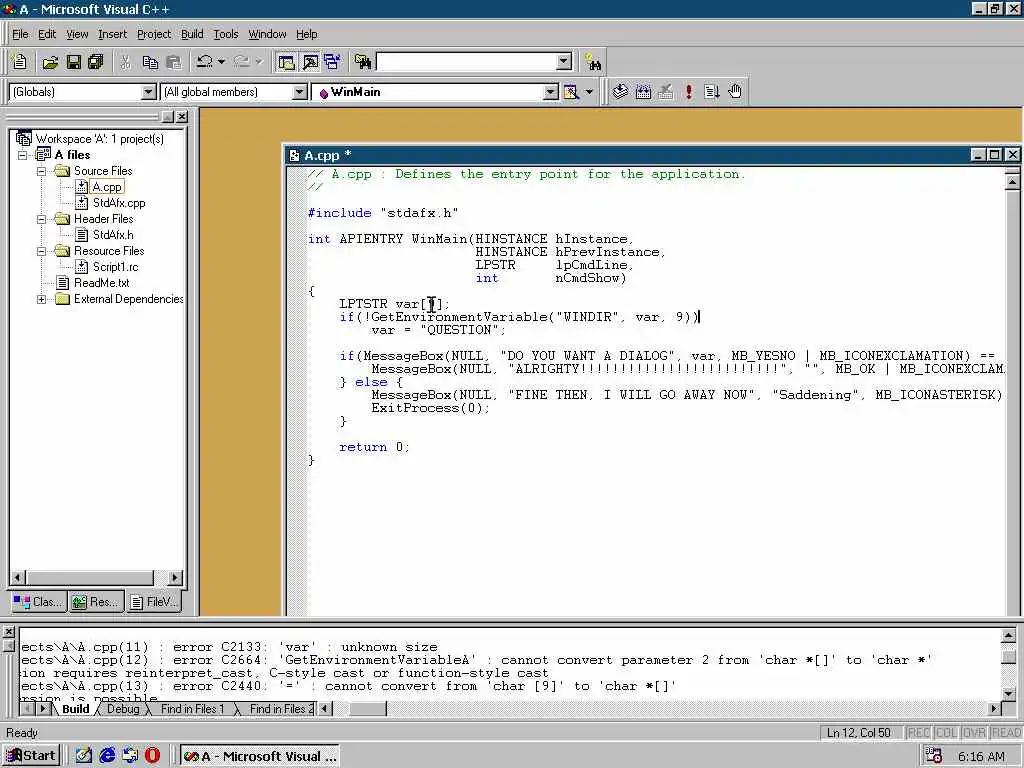The image size is (1024, 768).
Task: Close the workspace pane
Action: pos(182,116)
